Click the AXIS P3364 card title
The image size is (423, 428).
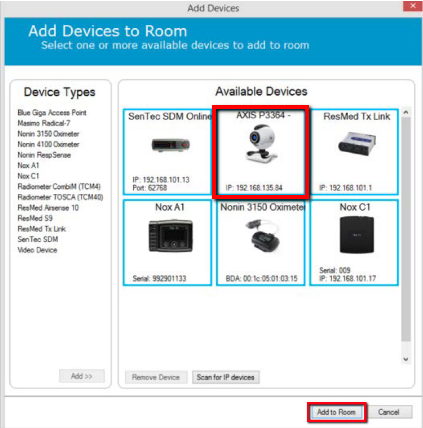pyautogui.click(x=264, y=115)
